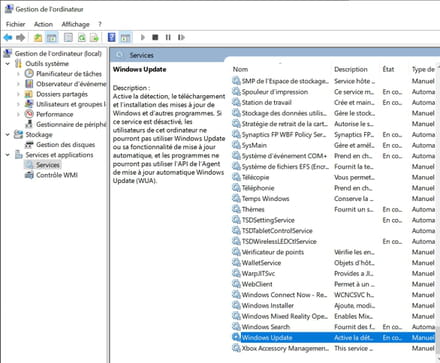Pause the service with the pause icon
The height and width of the screenshot is (363, 440).
tap(168, 37)
